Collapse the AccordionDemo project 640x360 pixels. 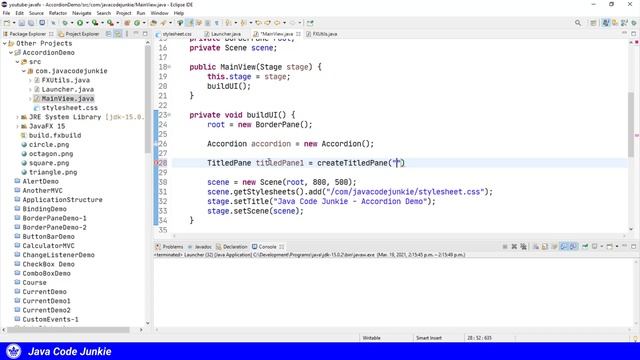(x=11, y=53)
